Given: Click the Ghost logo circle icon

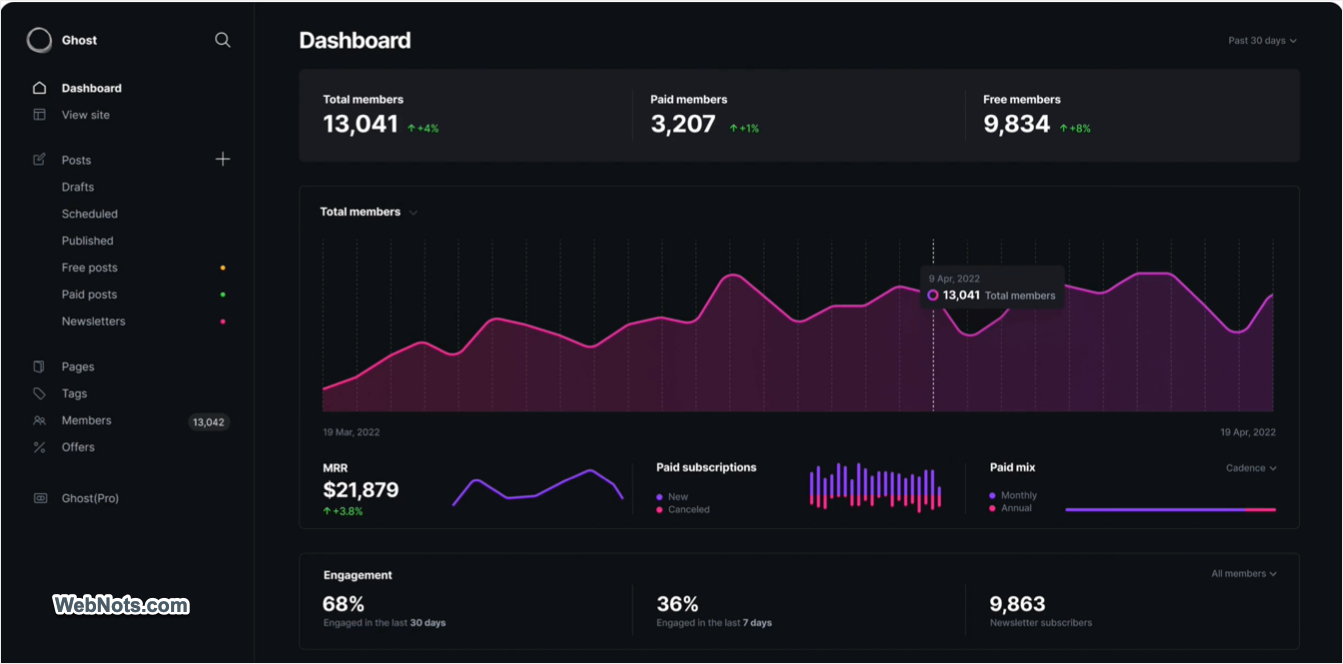Looking at the screenshot, I should tap(39, 40).
